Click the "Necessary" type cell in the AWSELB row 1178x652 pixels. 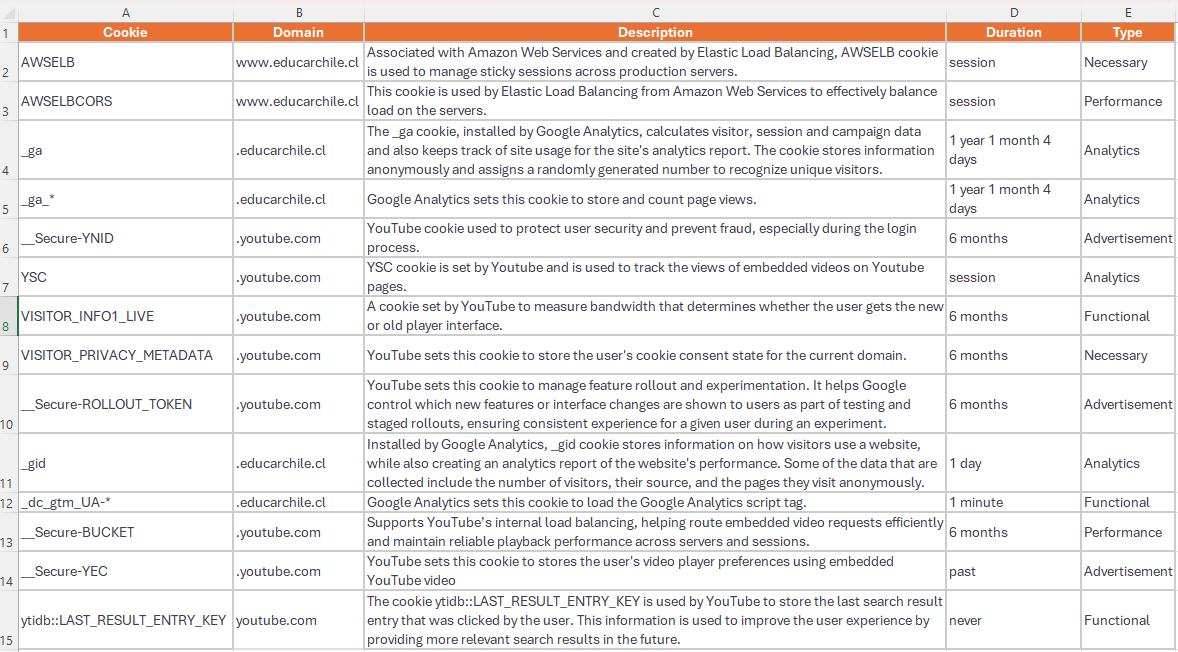pyautogui.click(x=1128, y=62)
